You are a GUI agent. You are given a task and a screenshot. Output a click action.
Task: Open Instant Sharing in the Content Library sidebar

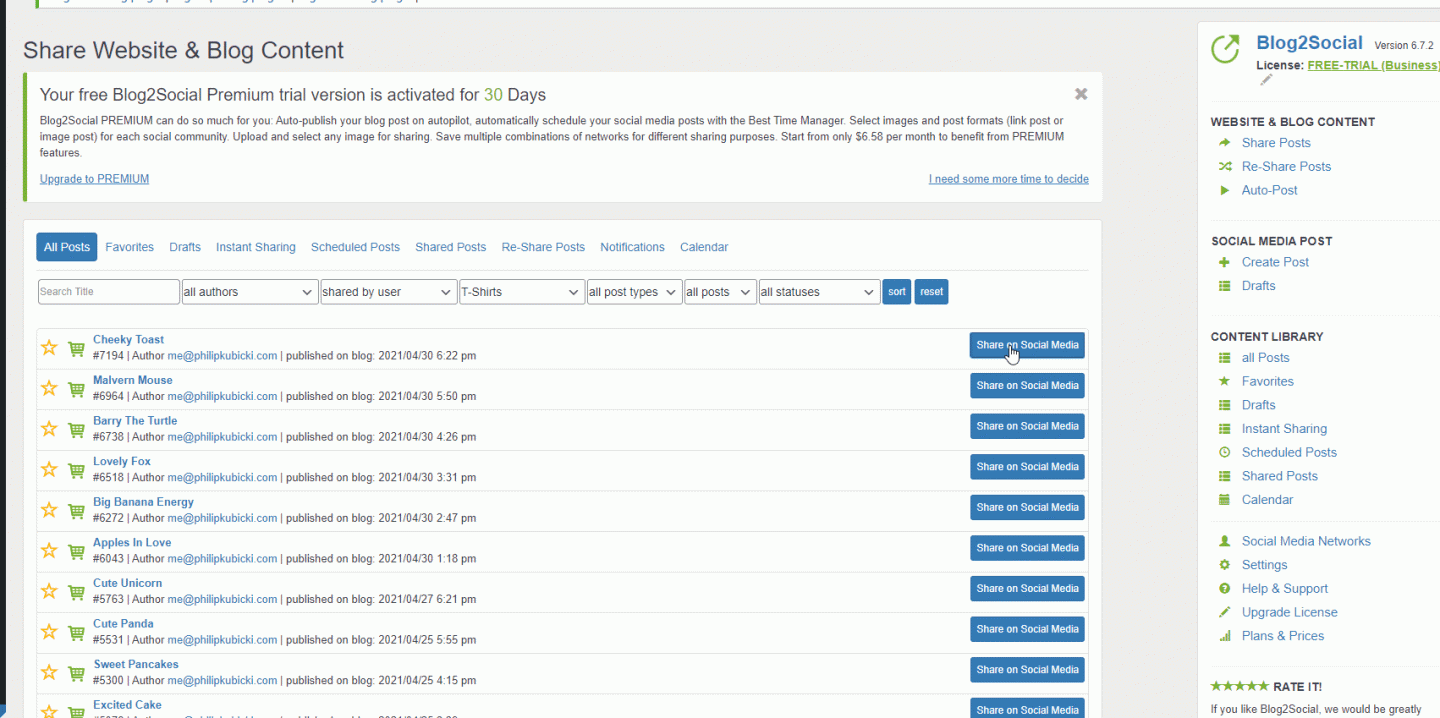pyautogui.click(x=1284, y=429)
